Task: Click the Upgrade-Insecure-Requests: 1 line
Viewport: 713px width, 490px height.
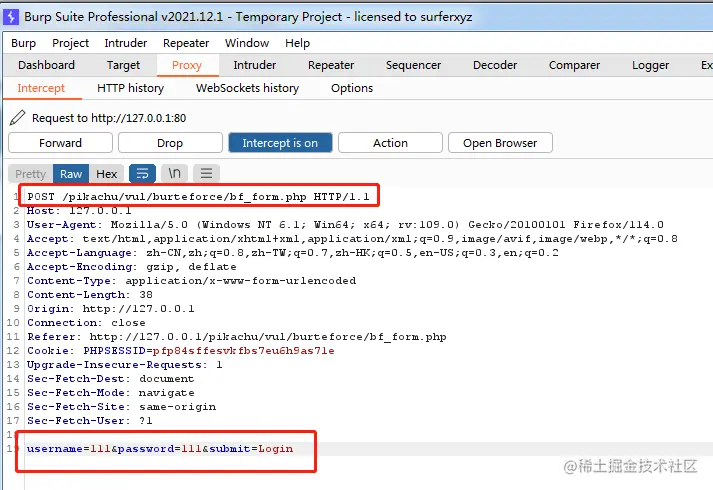Action: click(x=125, y=365)
